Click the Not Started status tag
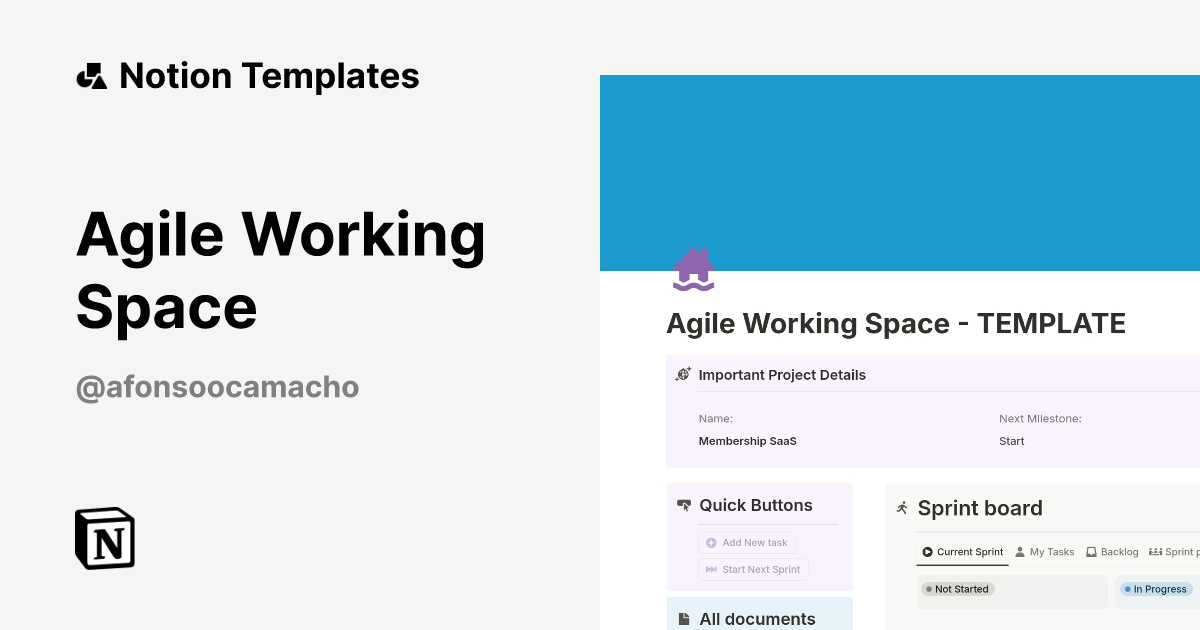 [x=957, y=589]
